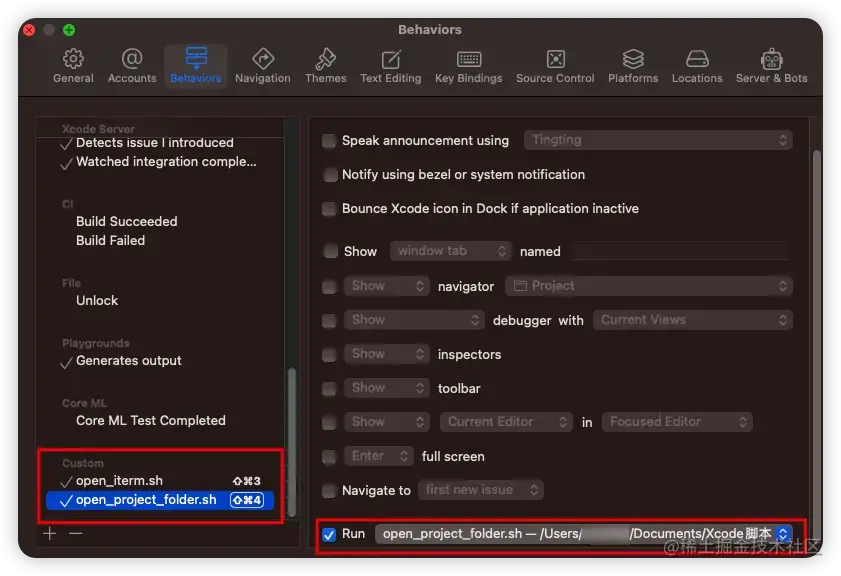Viewport: 841px width, 576px height.
Task: Open the Current Editor dropdown
Action: pyautogui.click(x=506, y=422)
